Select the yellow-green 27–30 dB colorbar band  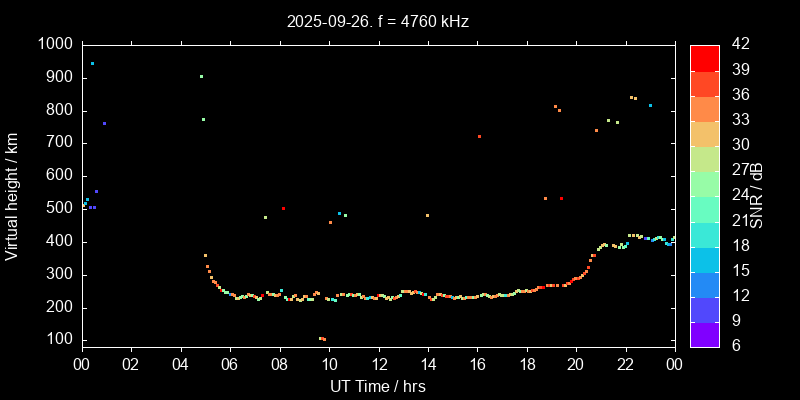coord(704,158)
